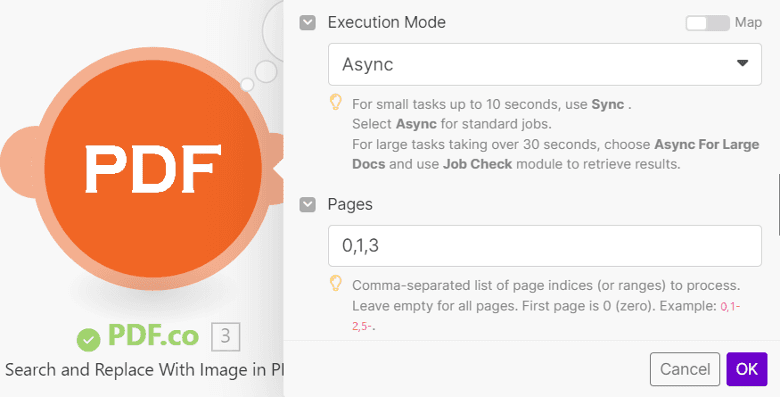The image size is (780, 400).
Task: Click the scrollbar on panel's right edge
Action: click(777, 200)
